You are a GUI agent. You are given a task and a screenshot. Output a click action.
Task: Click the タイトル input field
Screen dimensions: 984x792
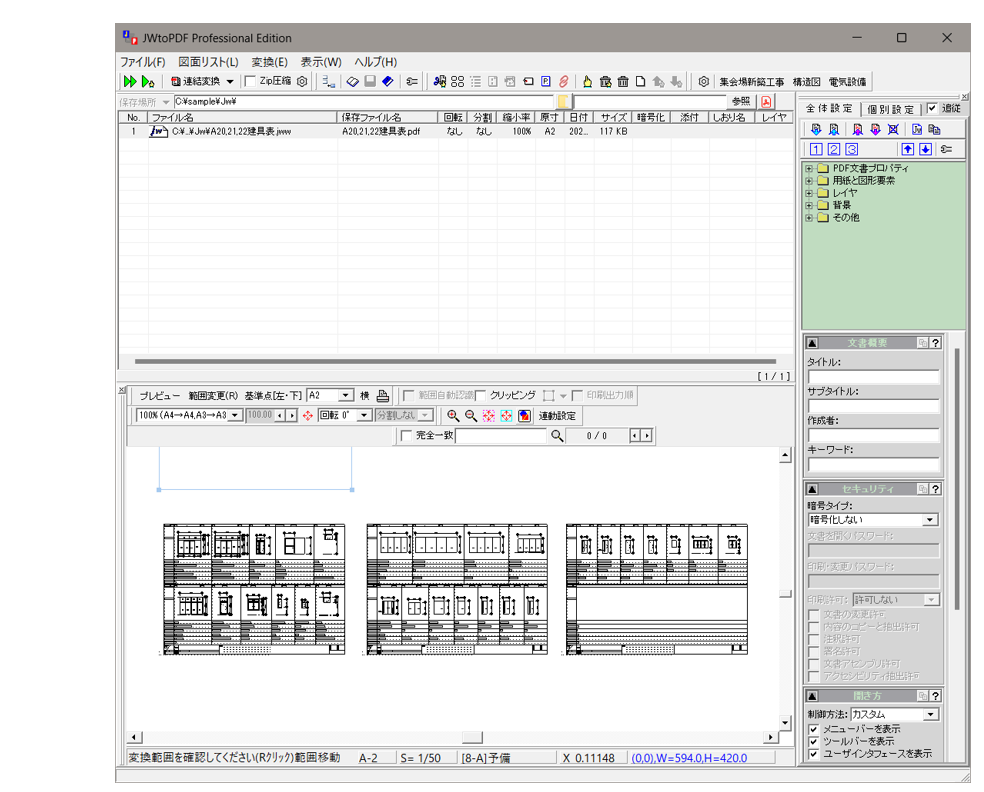pos(873,377)
